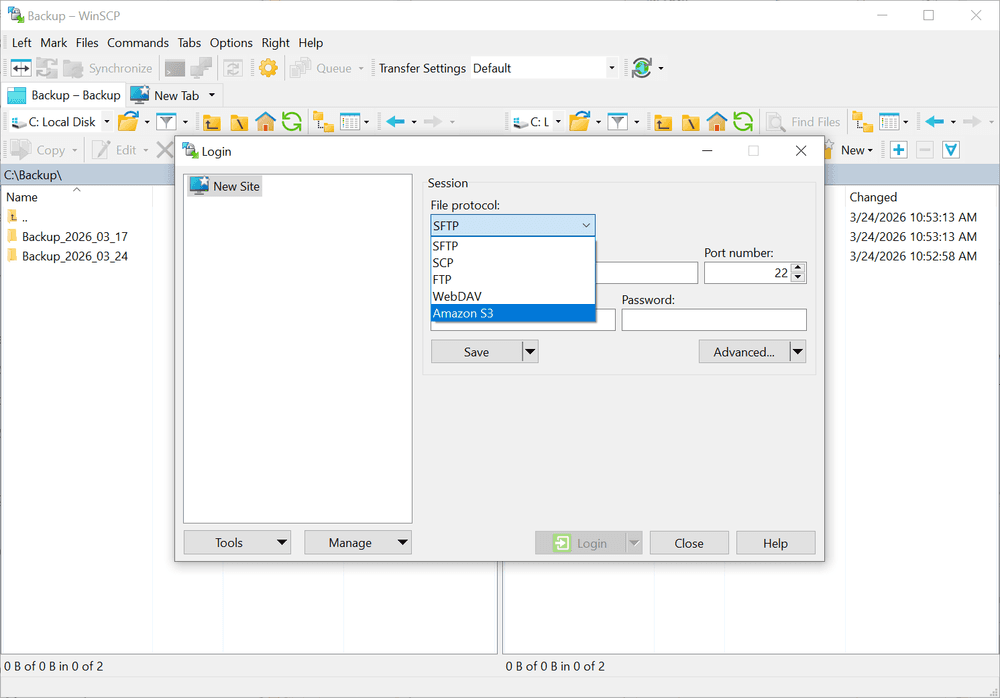
Task: Go back in right panel history
Action: 934,121
